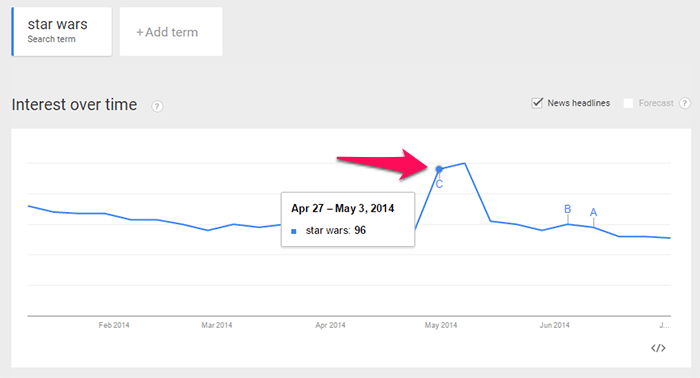The width and height of the screenshot is (700, 378).
Task: Select news headline marker C
Action: [439, 184]
